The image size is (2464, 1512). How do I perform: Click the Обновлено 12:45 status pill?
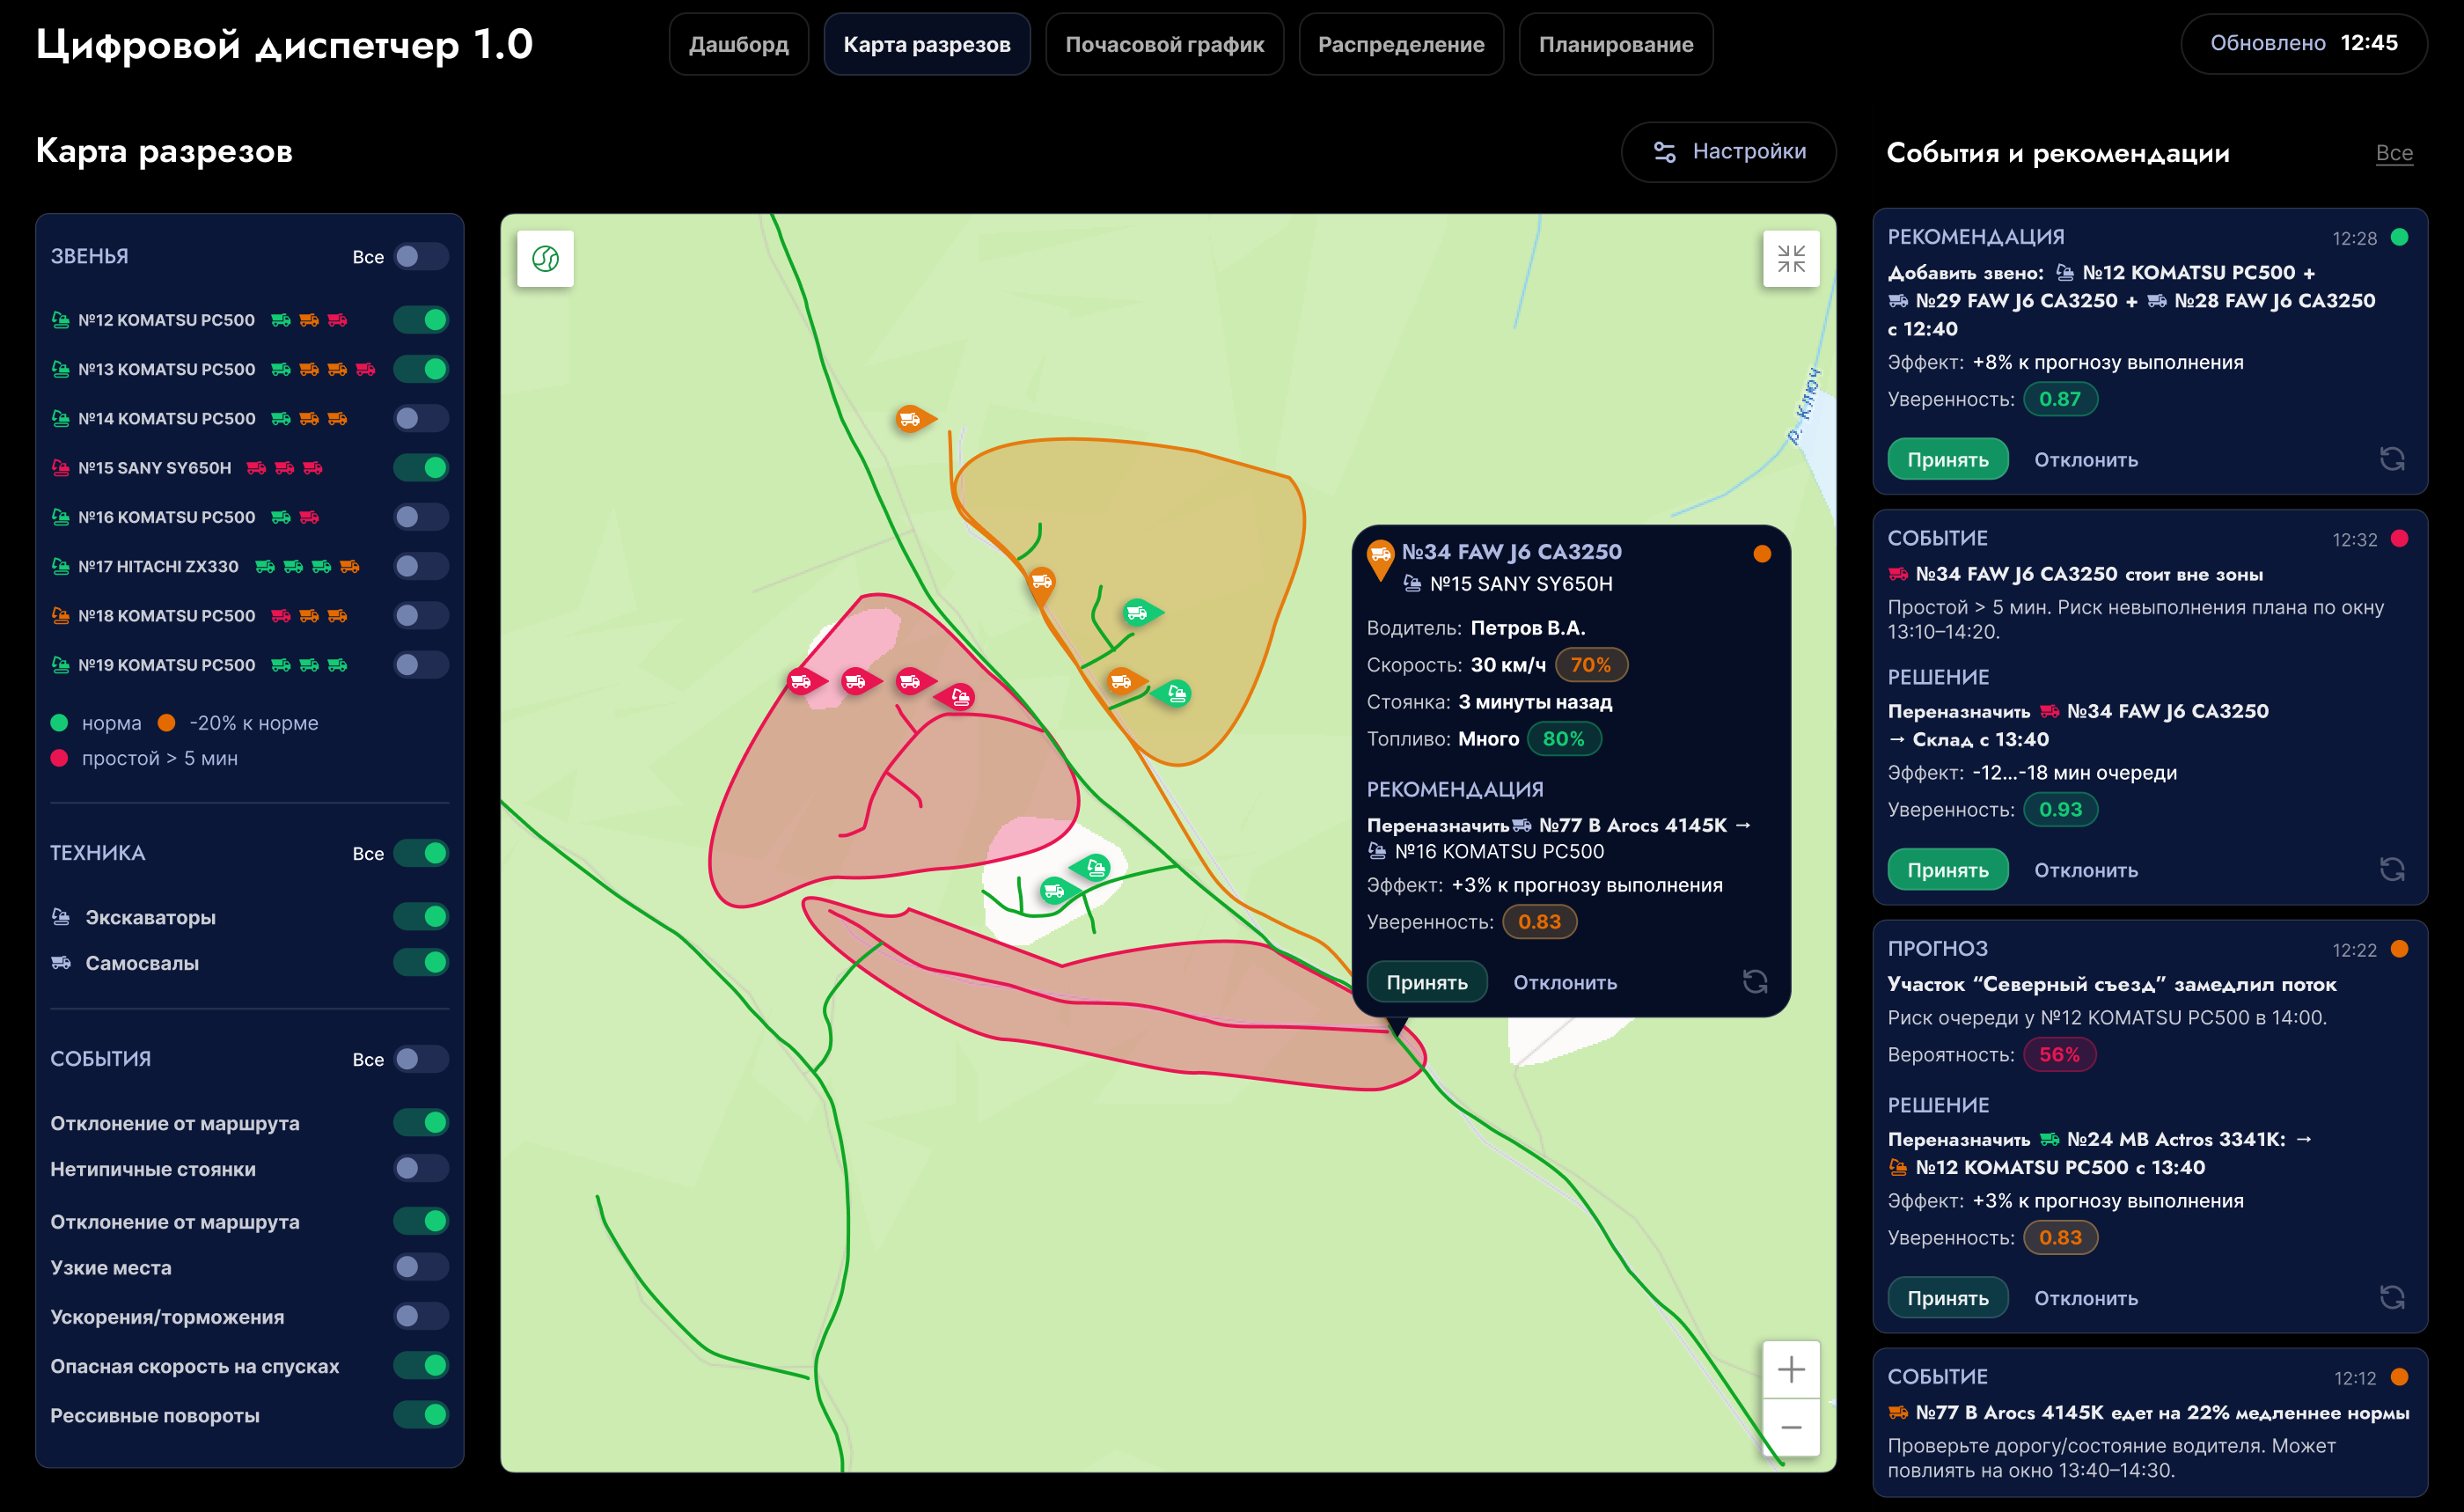2303,43
